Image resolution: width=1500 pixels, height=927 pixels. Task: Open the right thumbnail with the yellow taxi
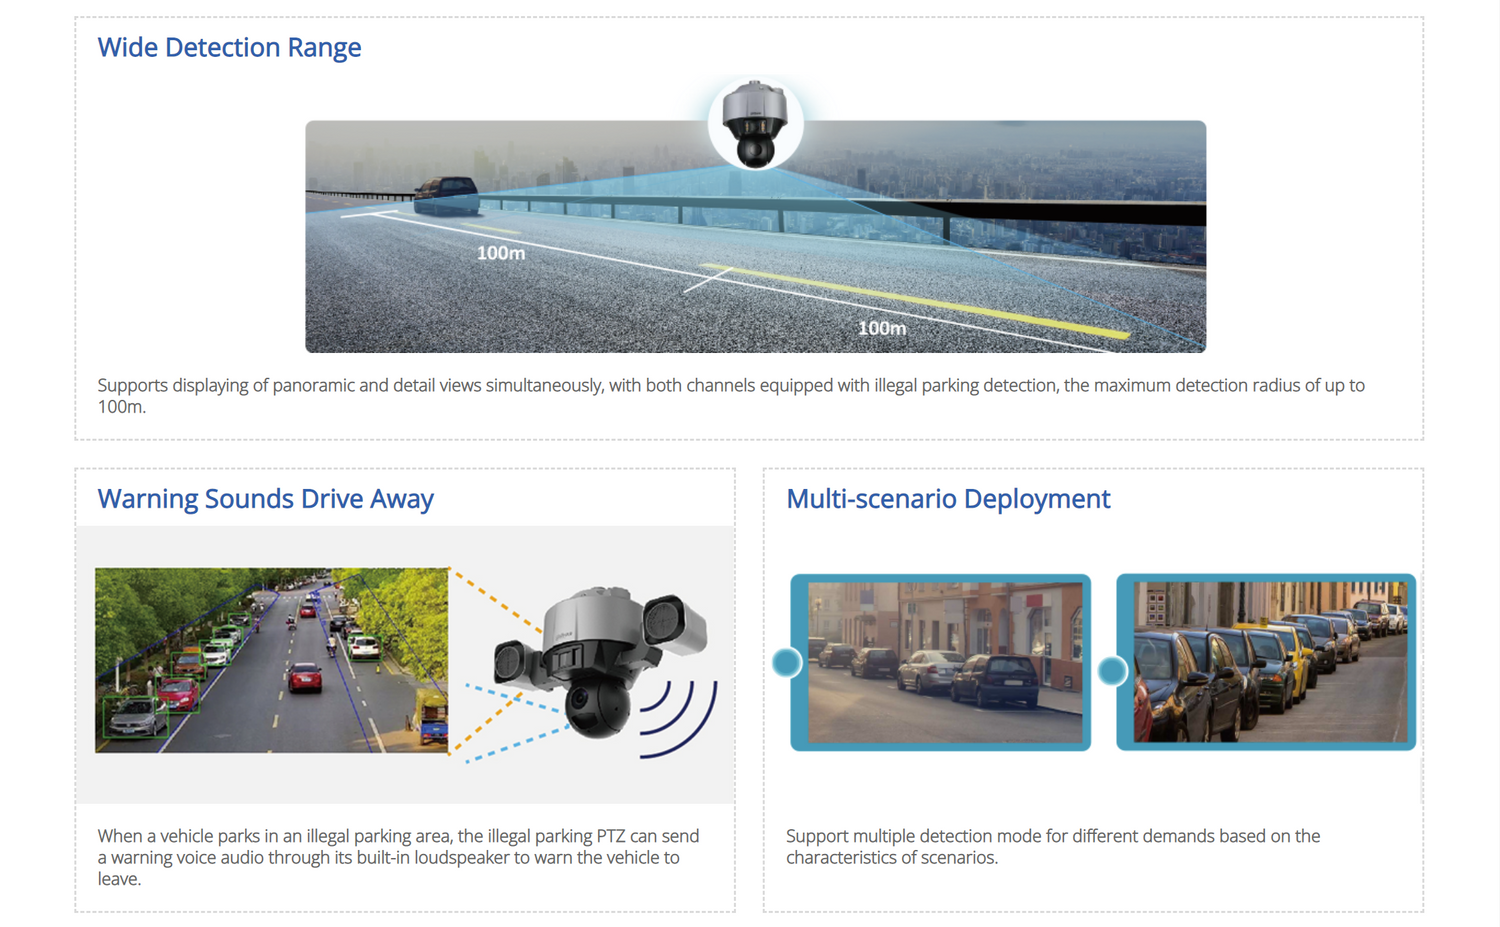1270,662
